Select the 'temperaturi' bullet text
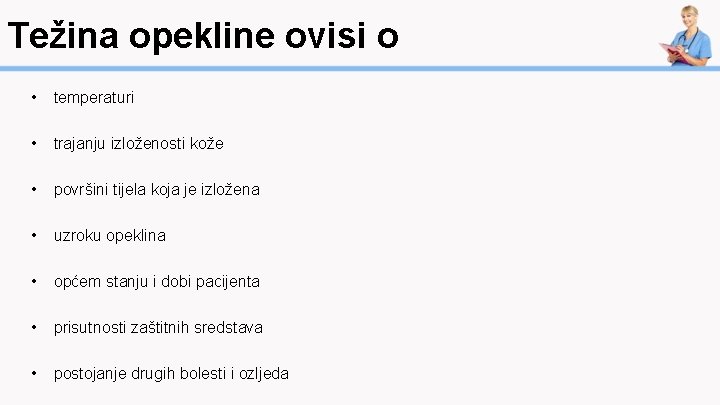The height and width of the screenshot is (405, 720). click(x=94, y=98)
